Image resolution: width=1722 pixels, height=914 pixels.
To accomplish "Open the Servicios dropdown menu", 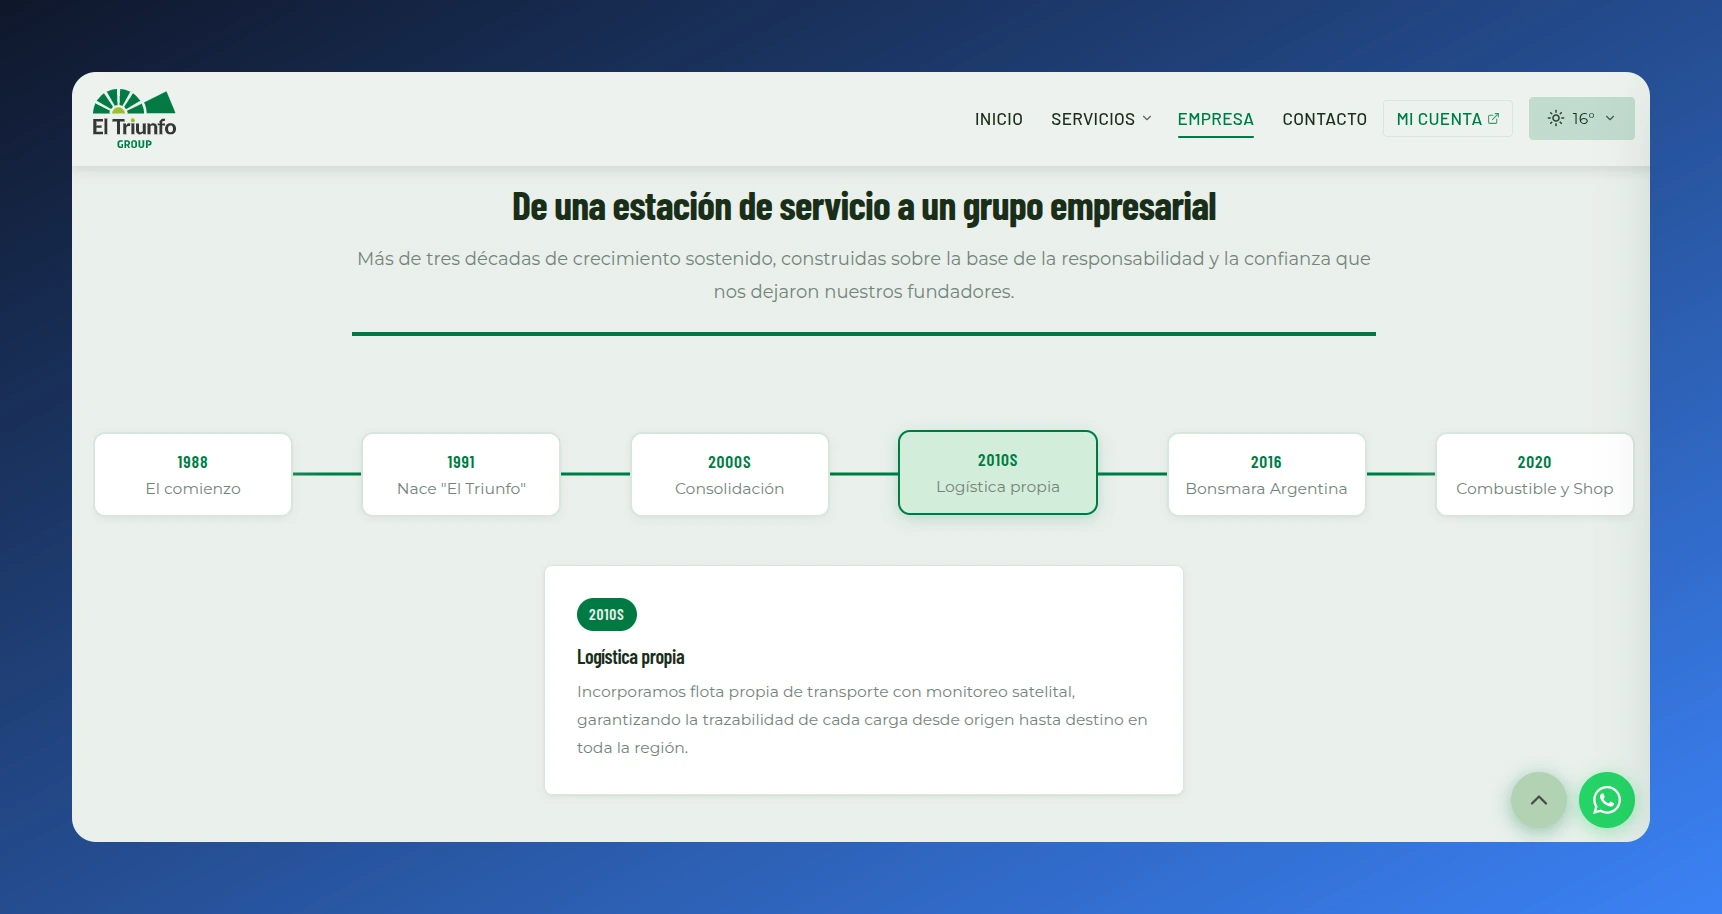I will point(1101,119).
